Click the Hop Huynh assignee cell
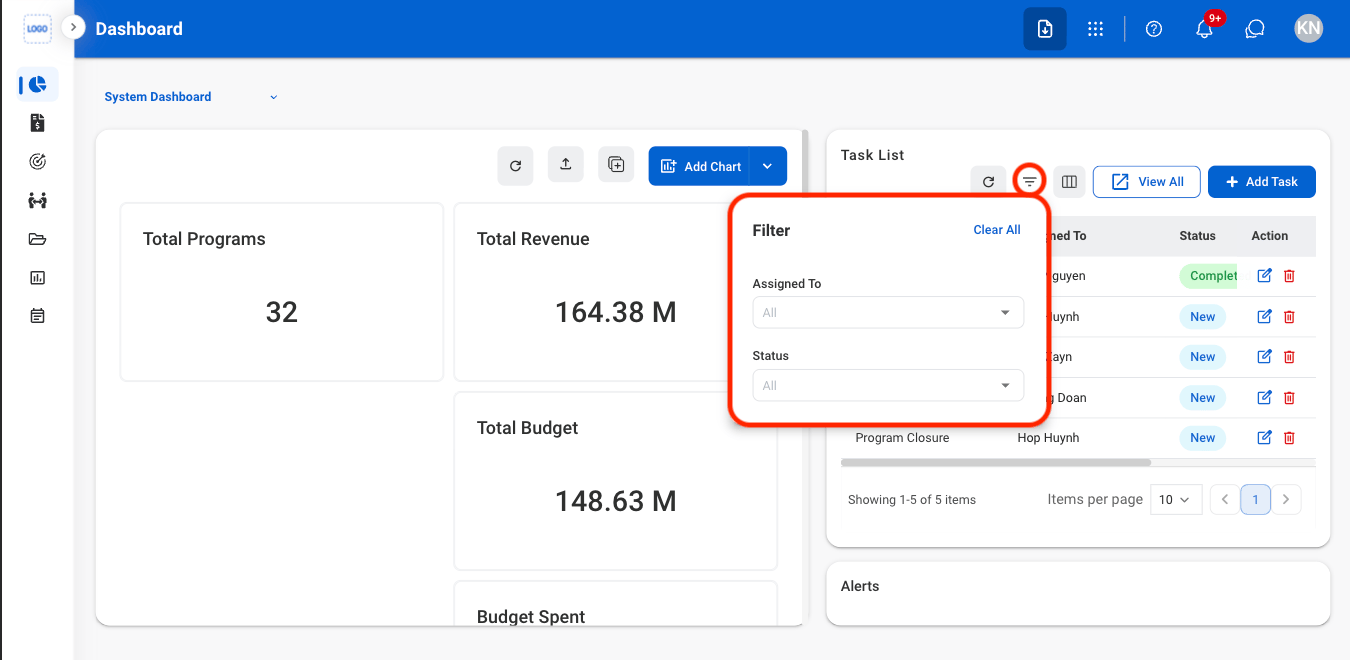This screenshot has width=1350, height=660. (1048, 438)
